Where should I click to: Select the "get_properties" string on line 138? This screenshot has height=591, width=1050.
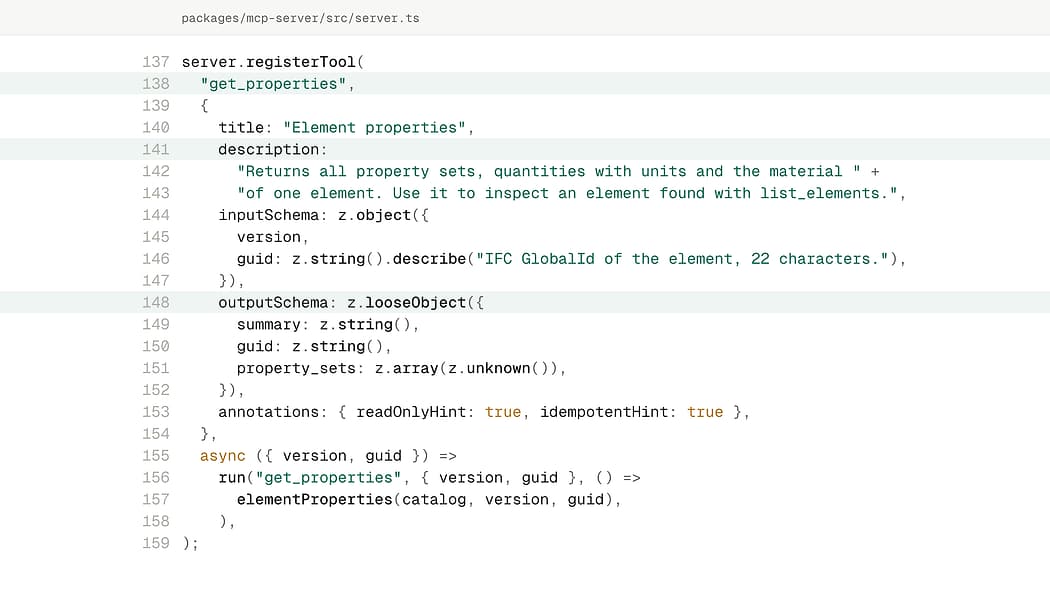pyautogui.click(x=273, y=84)
